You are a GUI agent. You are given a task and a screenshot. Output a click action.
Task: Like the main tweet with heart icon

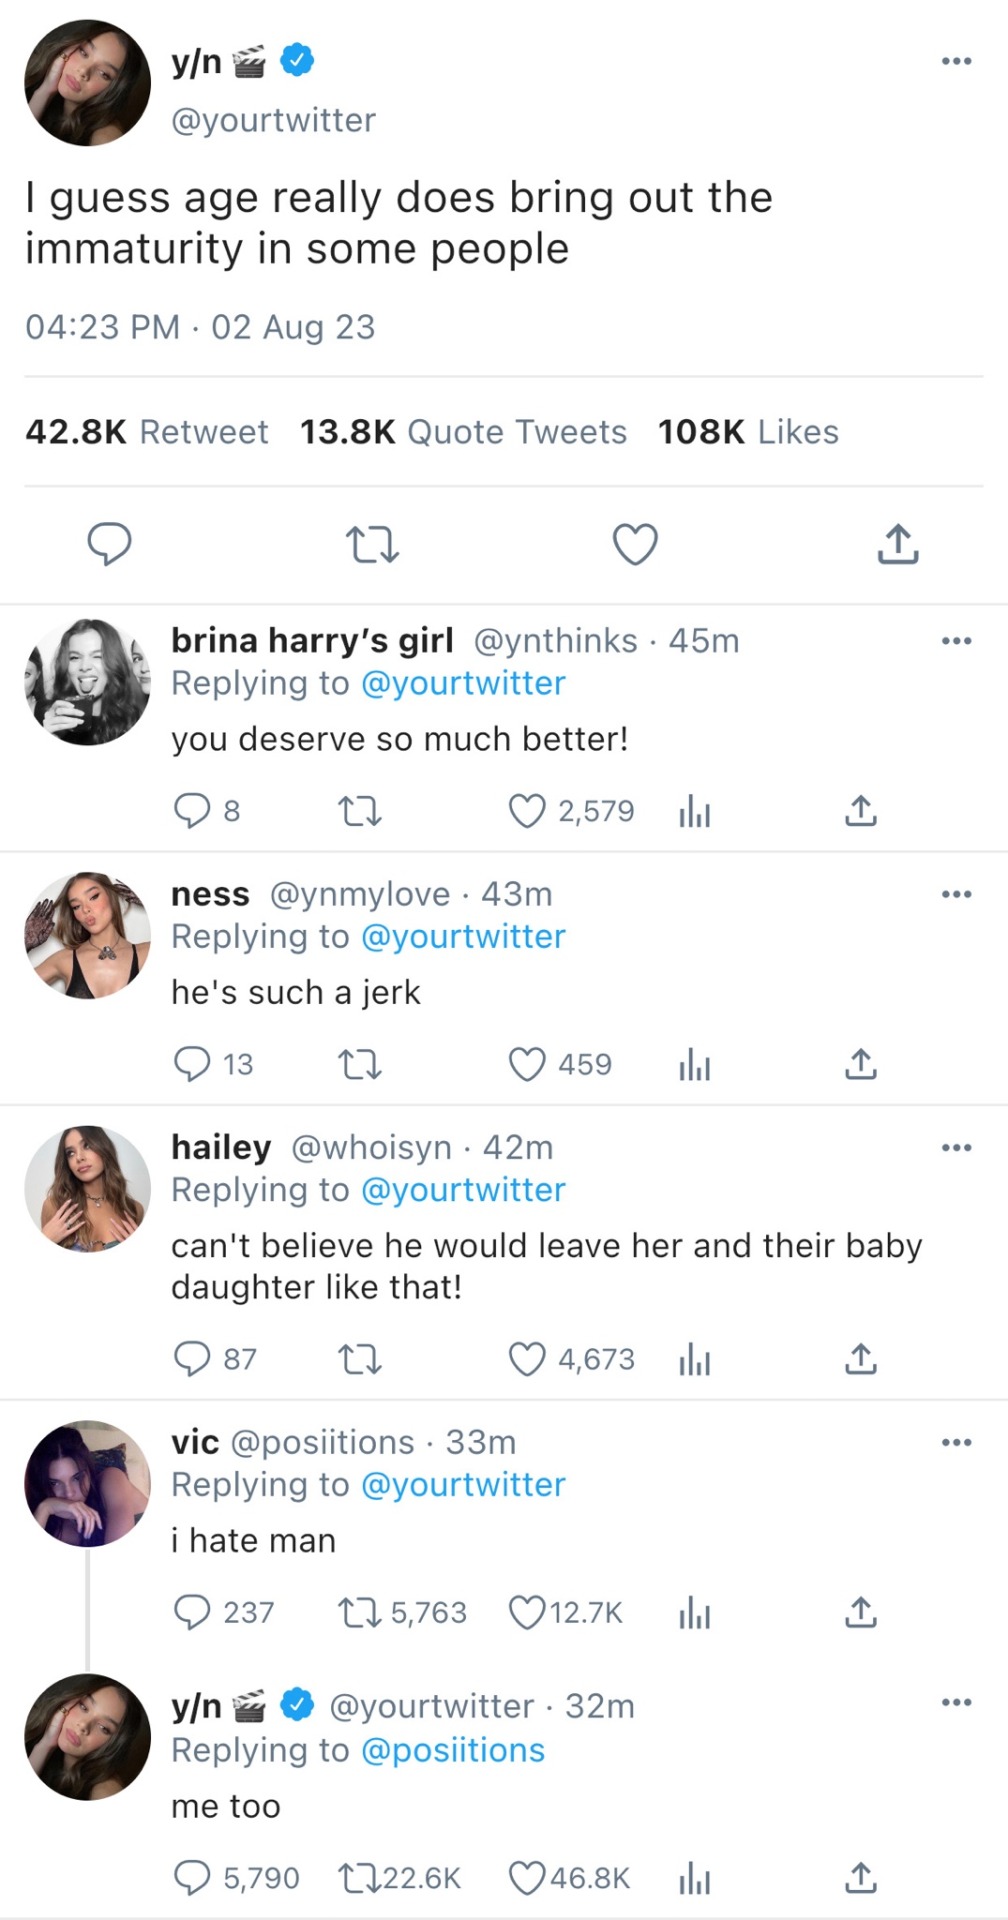[635, 545]
